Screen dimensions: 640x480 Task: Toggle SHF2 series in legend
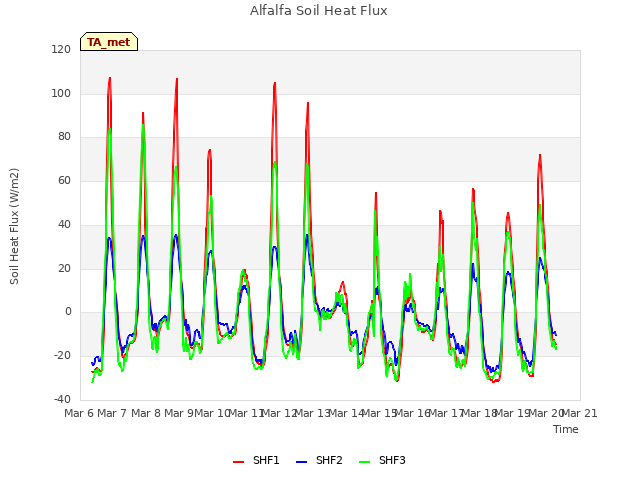click(x=319, y=460)
